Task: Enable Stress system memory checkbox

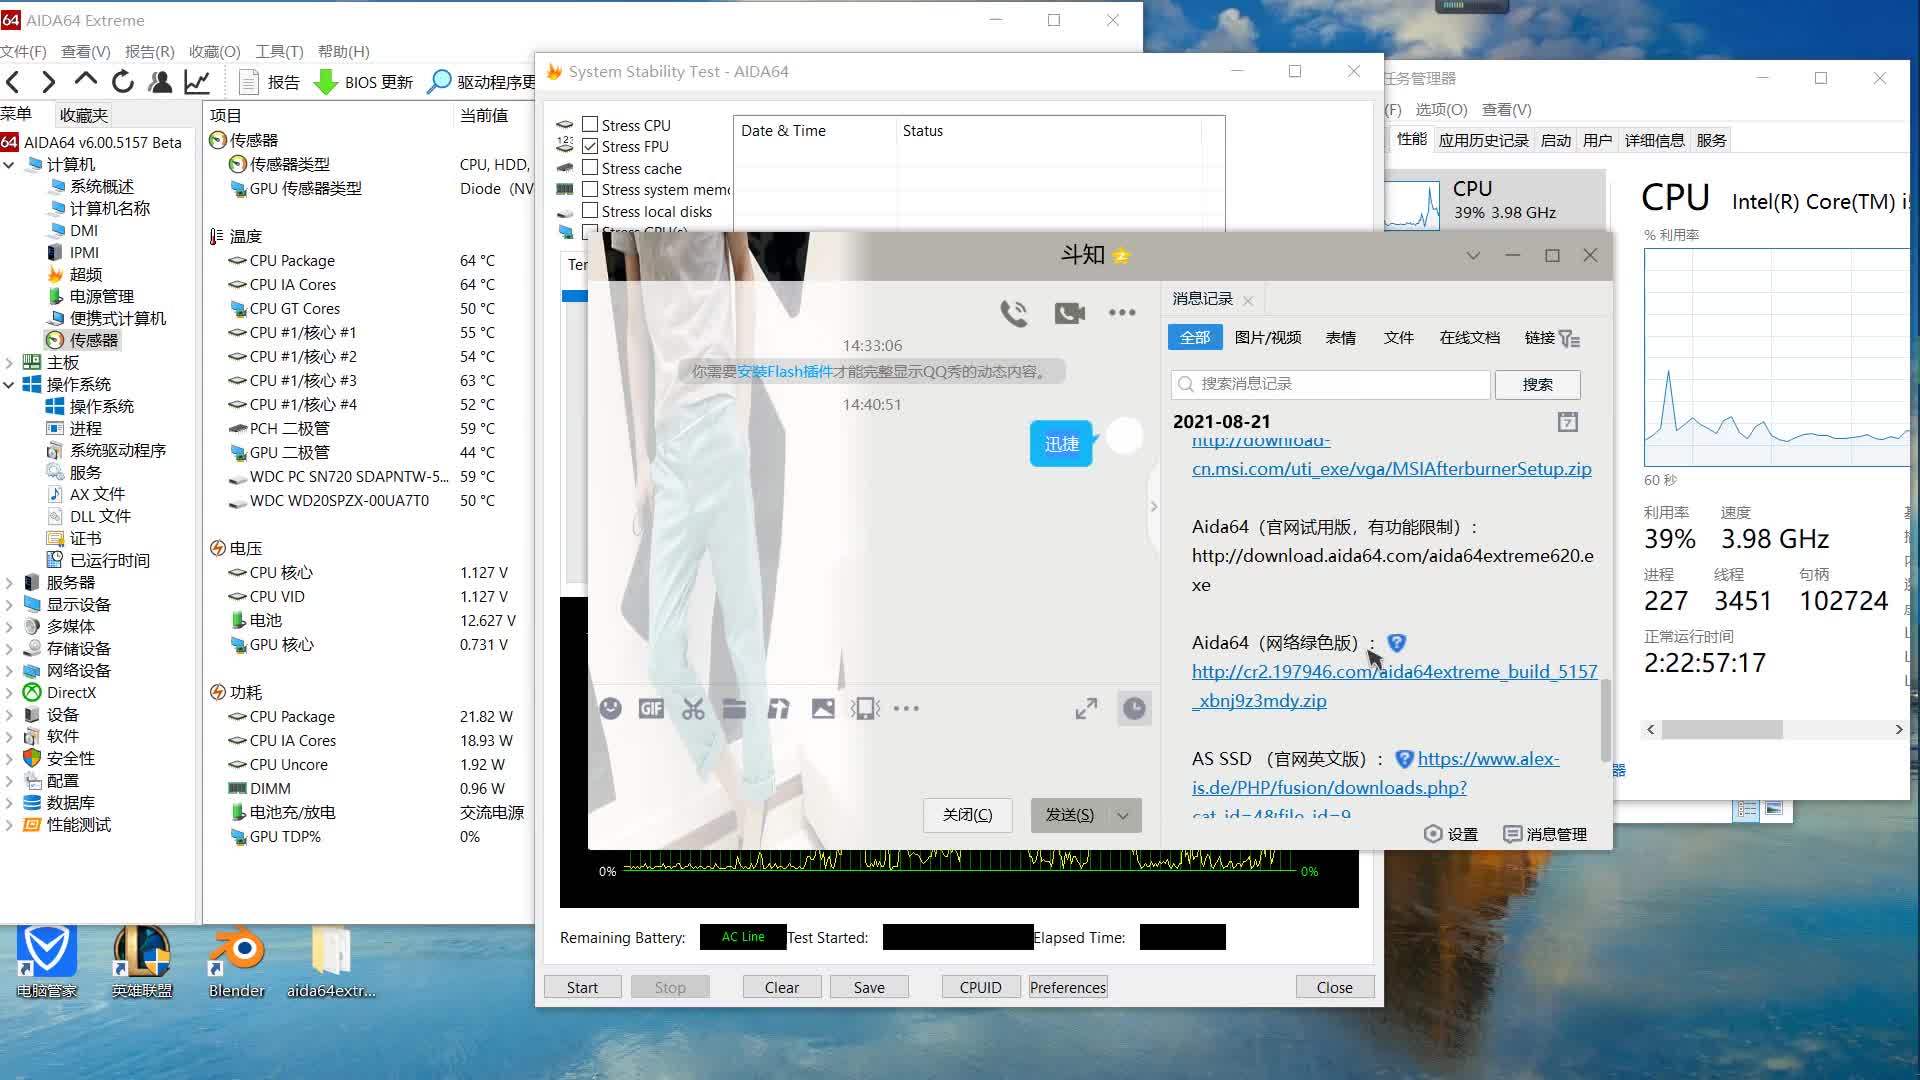Action: [x=590, y=189]
